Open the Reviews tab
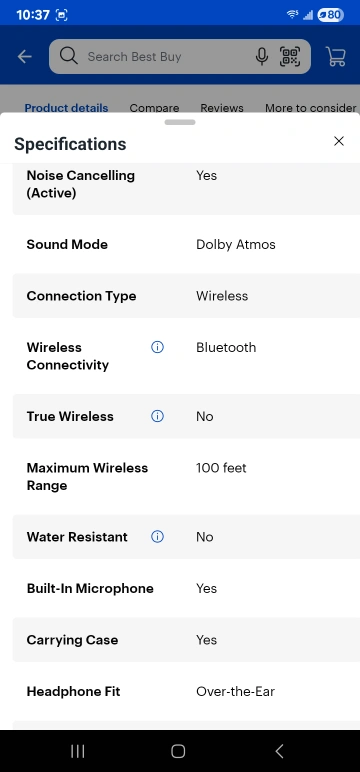Viewport: 360px width, 772px height. click(x=222, y=107)
